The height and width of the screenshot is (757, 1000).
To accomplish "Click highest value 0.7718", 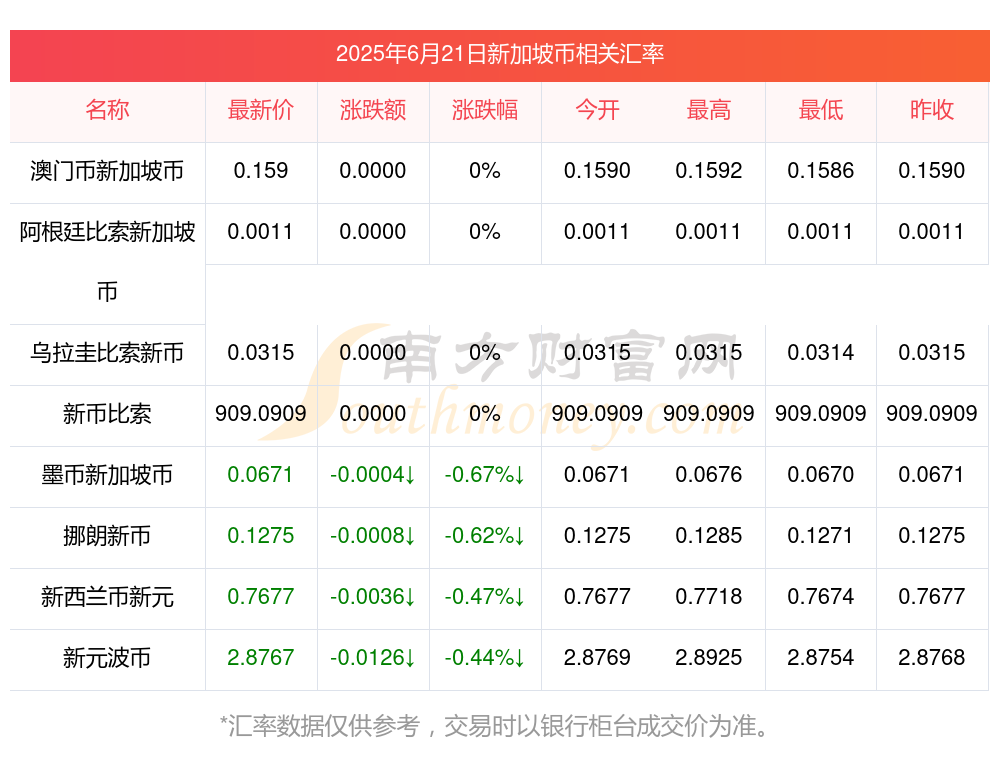I will 709,596.
